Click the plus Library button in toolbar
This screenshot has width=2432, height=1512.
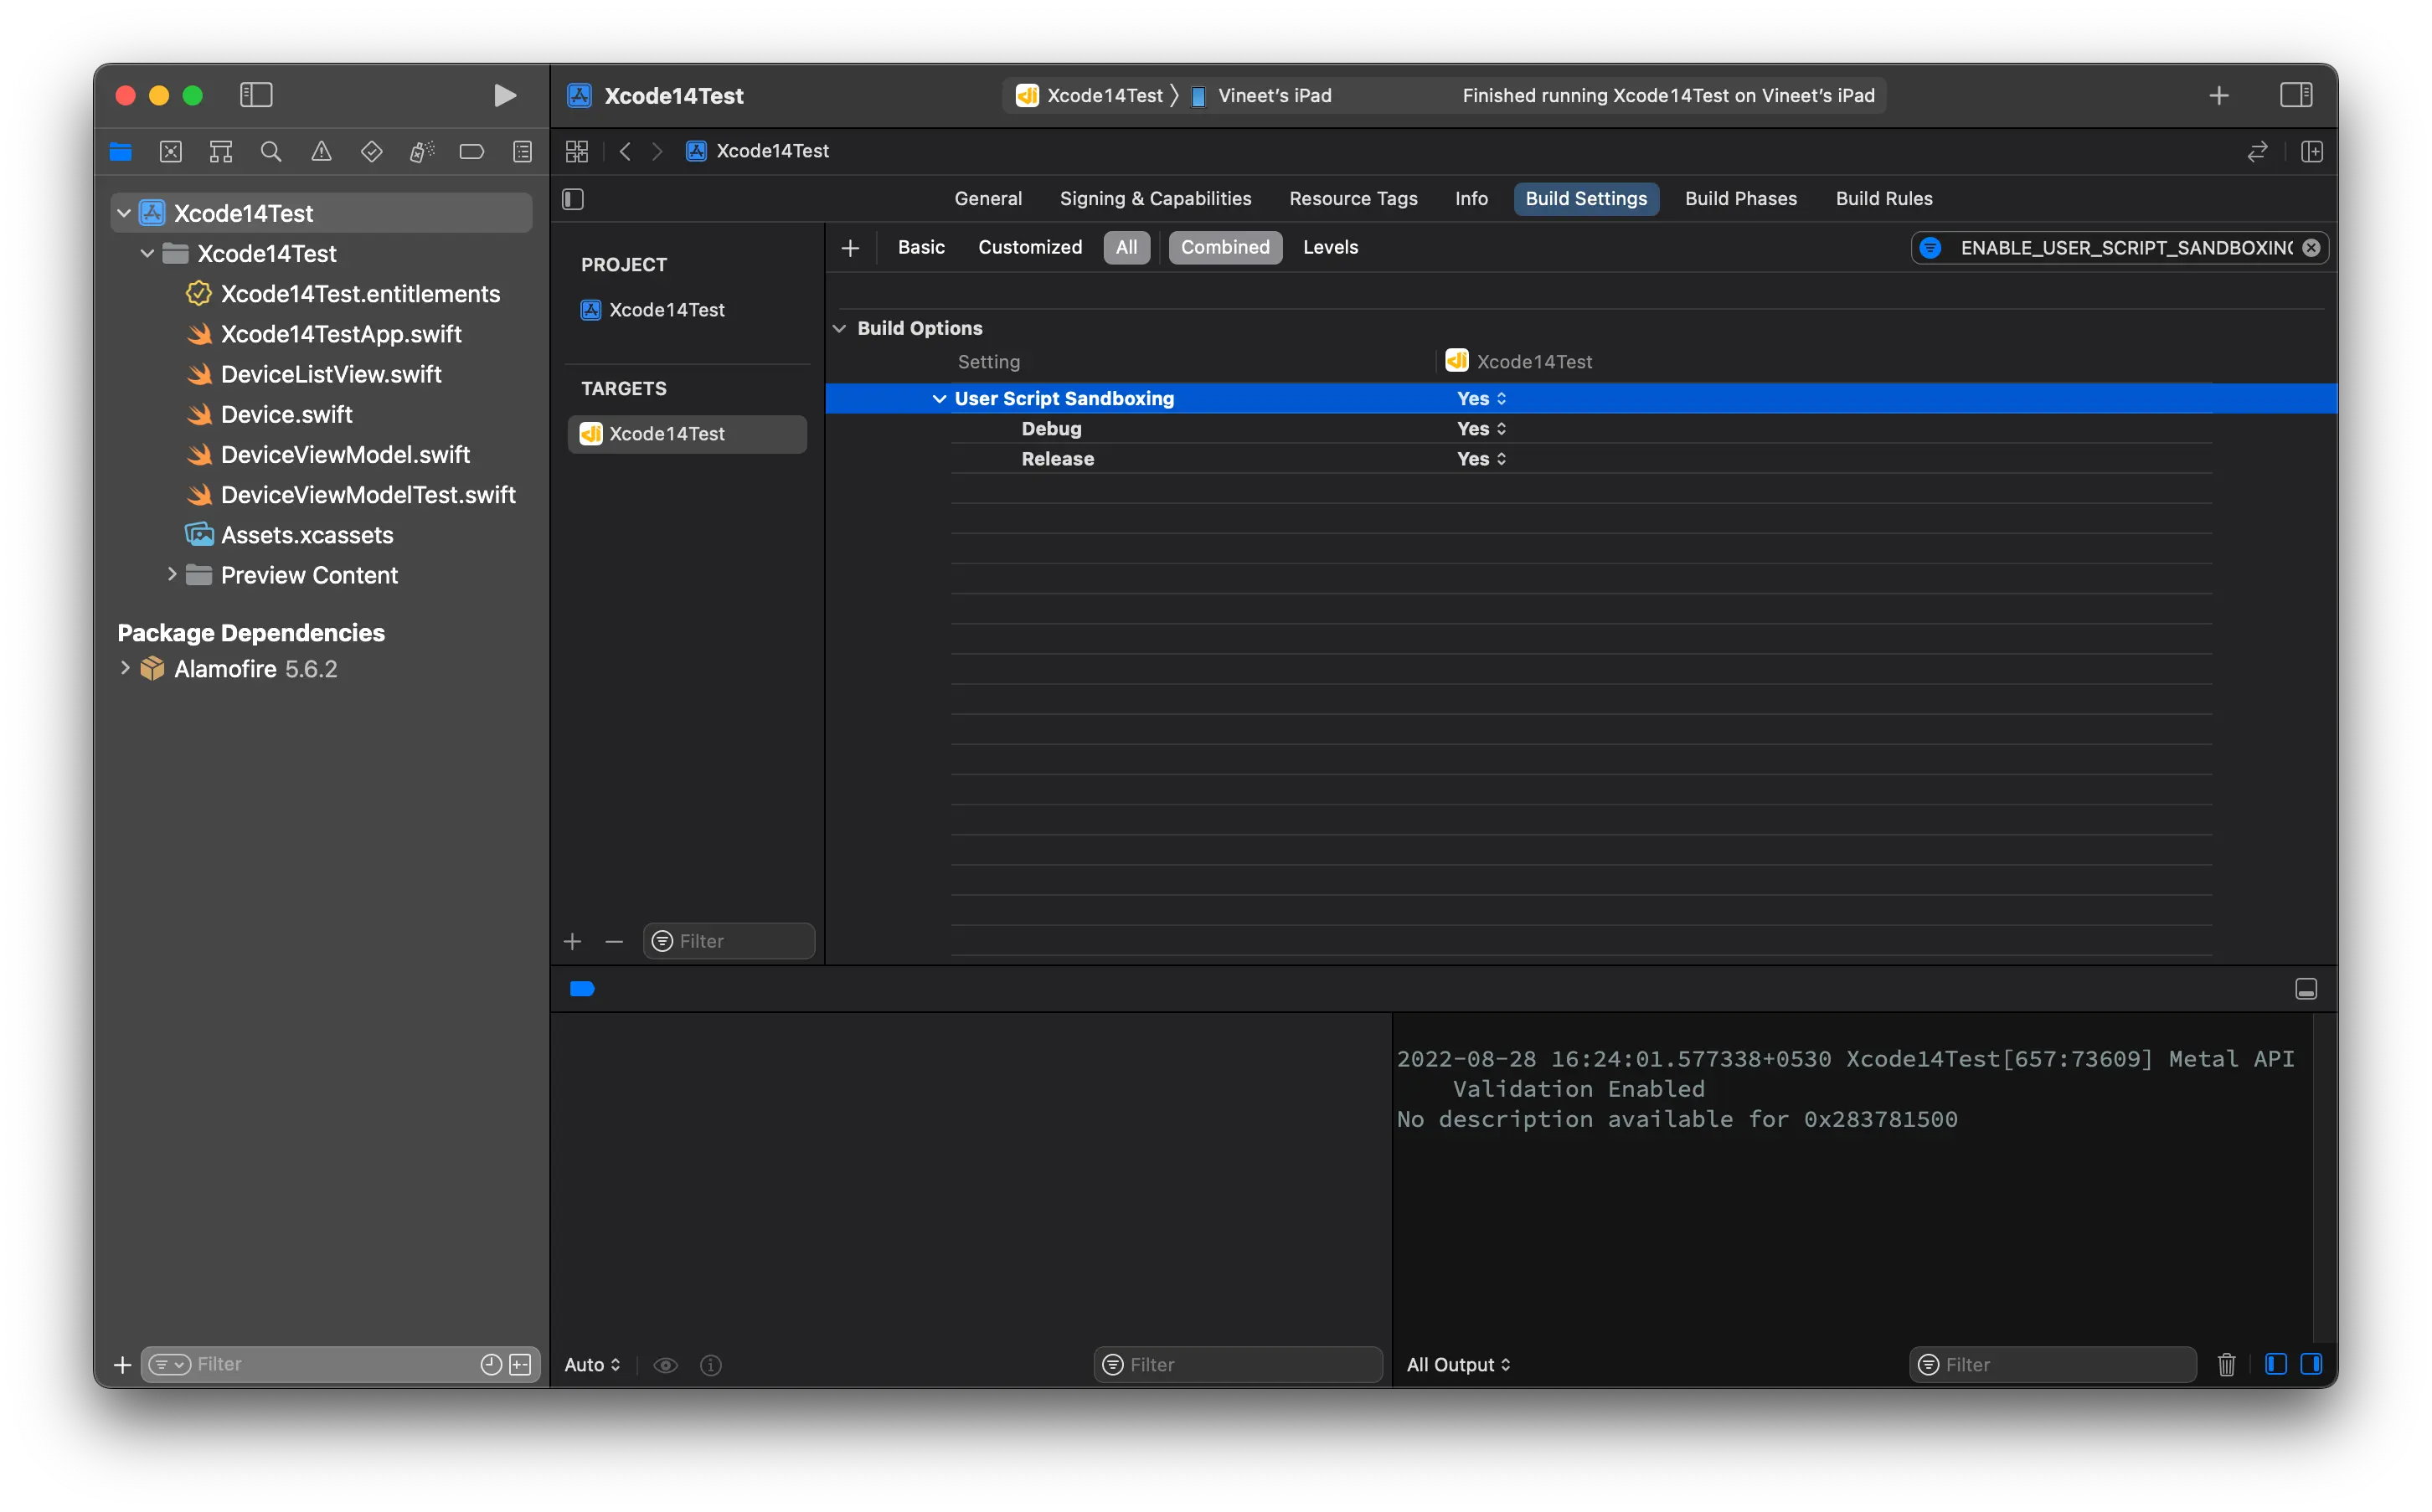click(2219, 95)
